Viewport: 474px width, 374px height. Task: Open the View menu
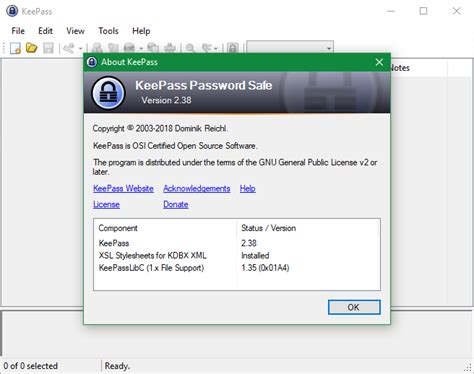click(x=75, y=31)
